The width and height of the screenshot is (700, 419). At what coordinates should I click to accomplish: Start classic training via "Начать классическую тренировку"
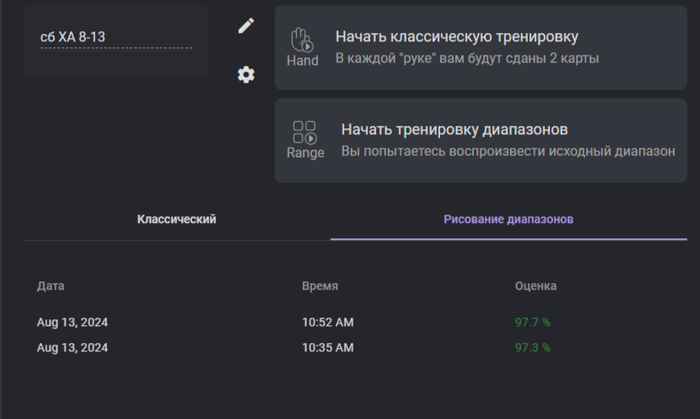457,38
